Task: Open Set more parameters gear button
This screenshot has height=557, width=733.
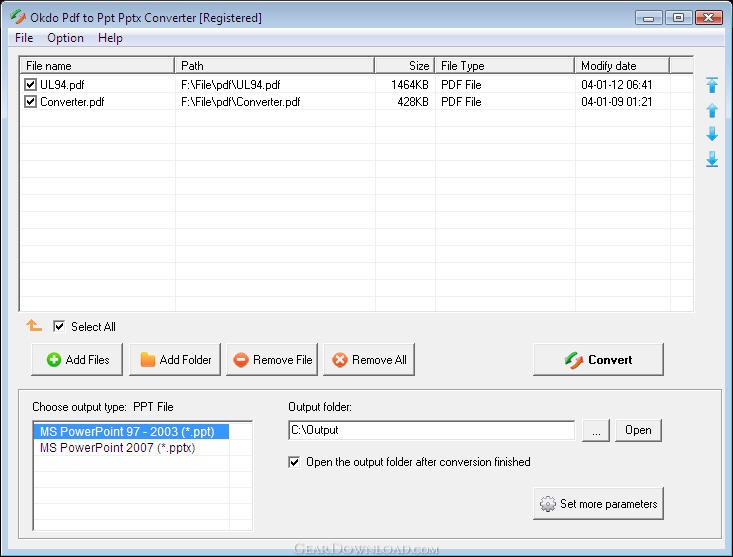Action: tap(598, 504)
